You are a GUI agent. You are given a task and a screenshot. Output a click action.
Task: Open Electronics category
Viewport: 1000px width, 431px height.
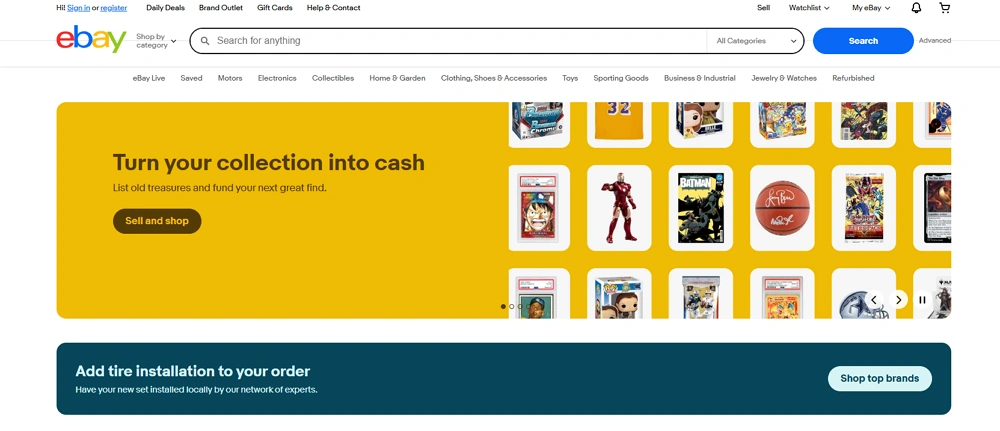tap(277, 78)
